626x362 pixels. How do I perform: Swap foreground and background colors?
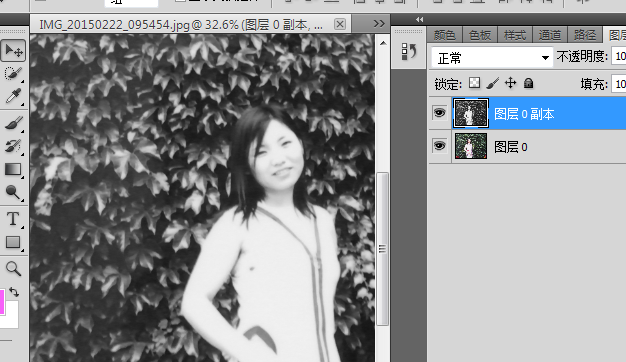14,292
